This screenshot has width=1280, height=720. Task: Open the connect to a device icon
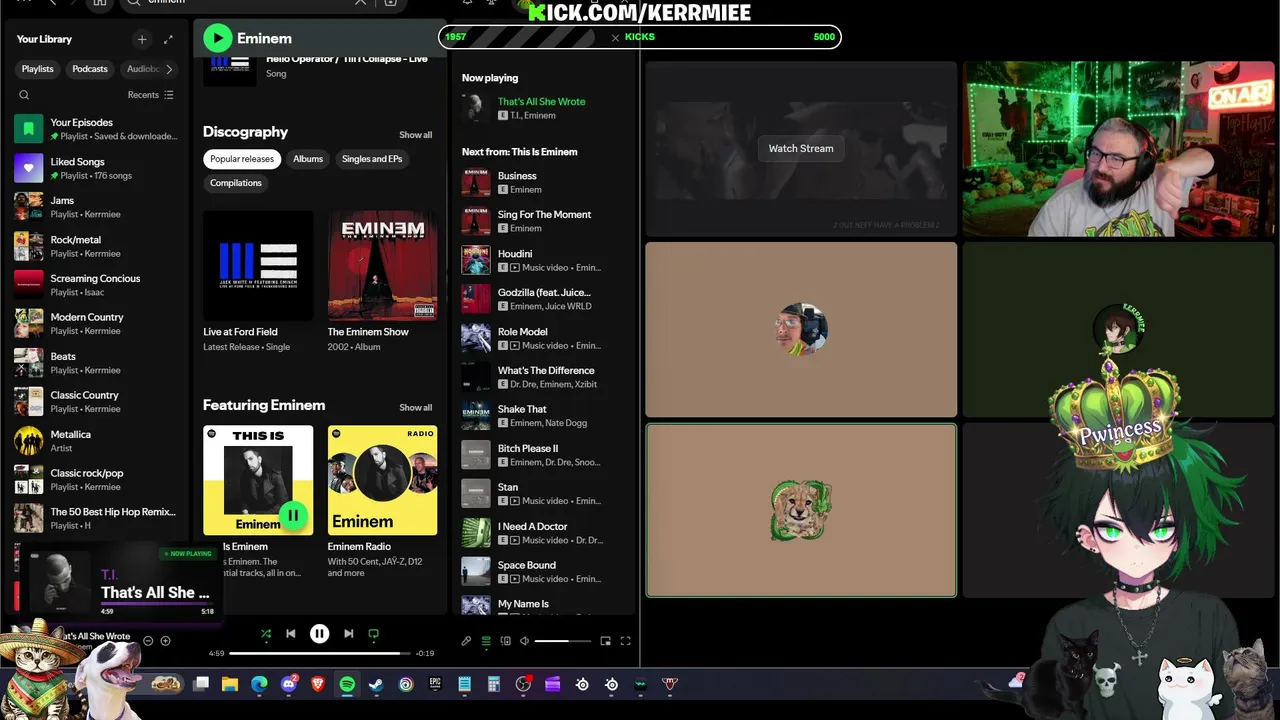506,641
